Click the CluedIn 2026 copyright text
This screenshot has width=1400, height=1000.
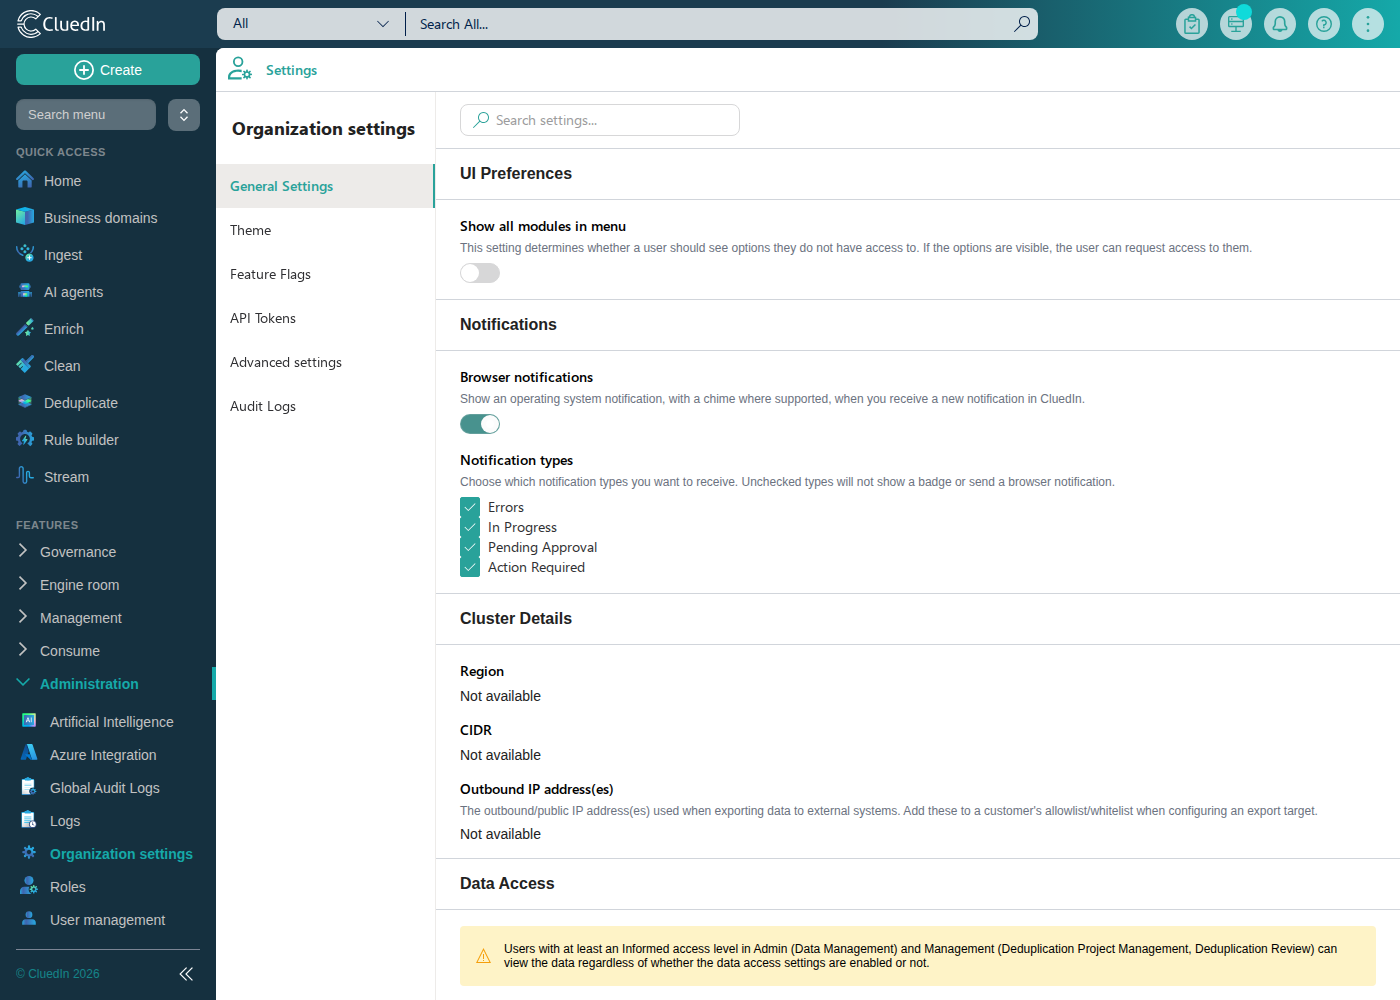pos(58,974)
